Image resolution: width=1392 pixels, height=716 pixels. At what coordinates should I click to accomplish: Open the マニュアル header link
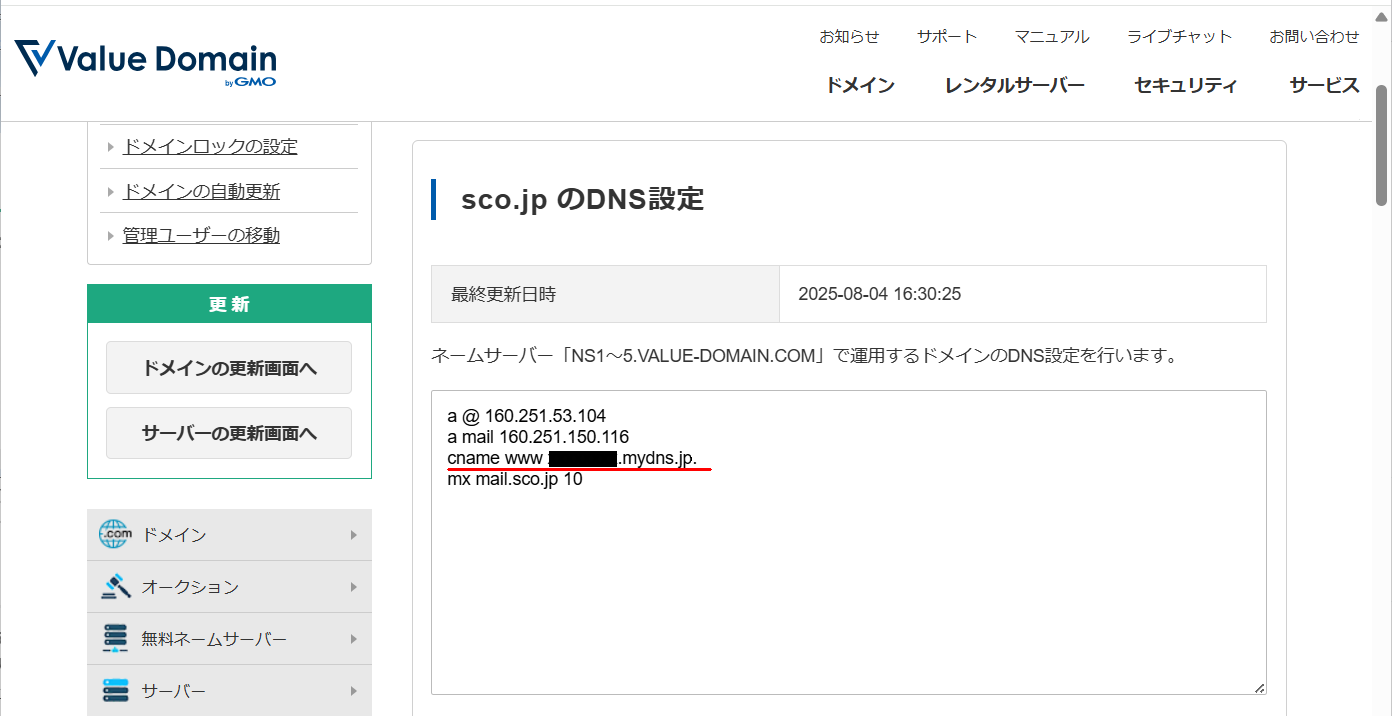(x=1052, y=36)
